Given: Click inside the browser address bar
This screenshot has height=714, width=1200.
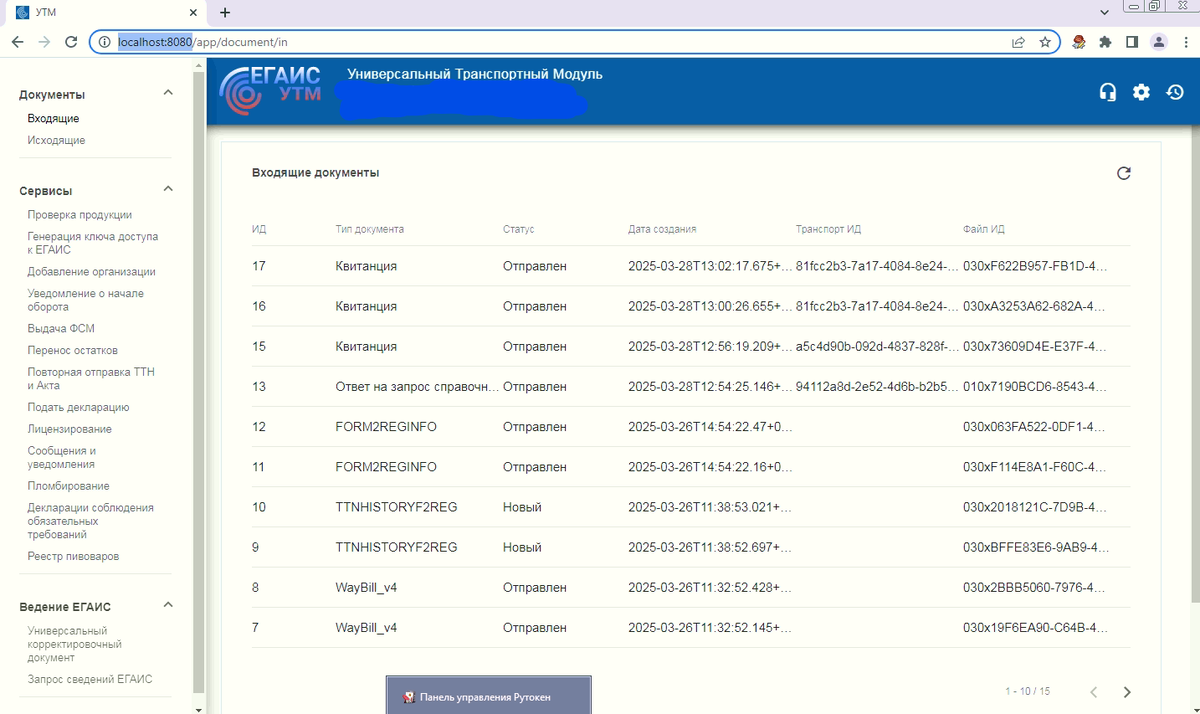Looking at the screenshot, I should pyautogui.click(x=400, y=42).
